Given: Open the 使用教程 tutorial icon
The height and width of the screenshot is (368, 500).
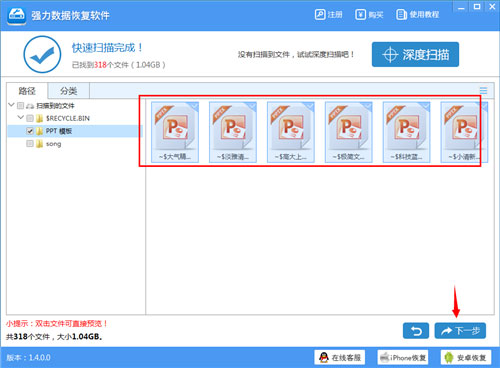Looking at the screenshot, I should pyautogui.click(x=401, y=15).
